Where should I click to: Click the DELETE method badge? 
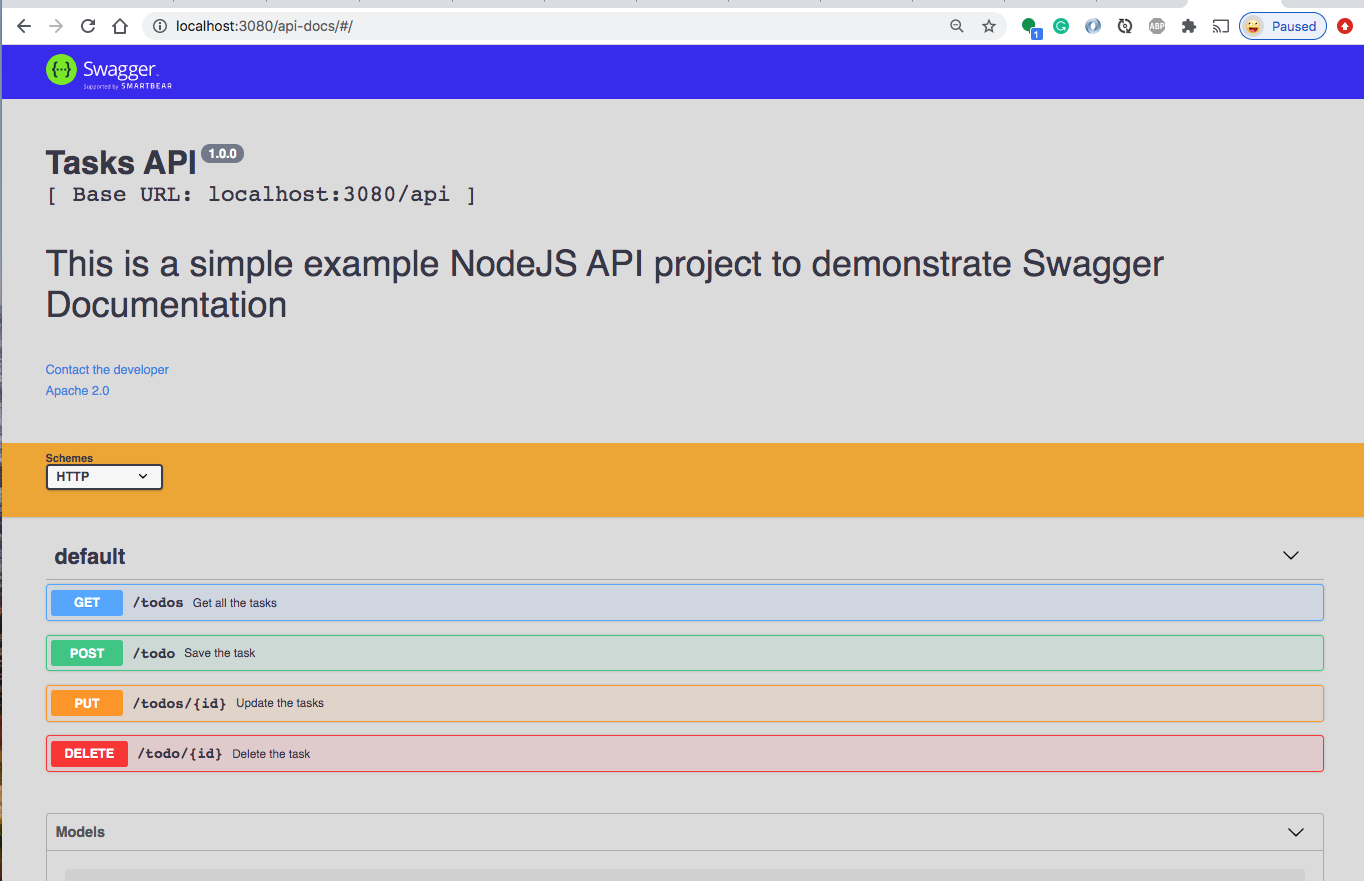(89, 753)
